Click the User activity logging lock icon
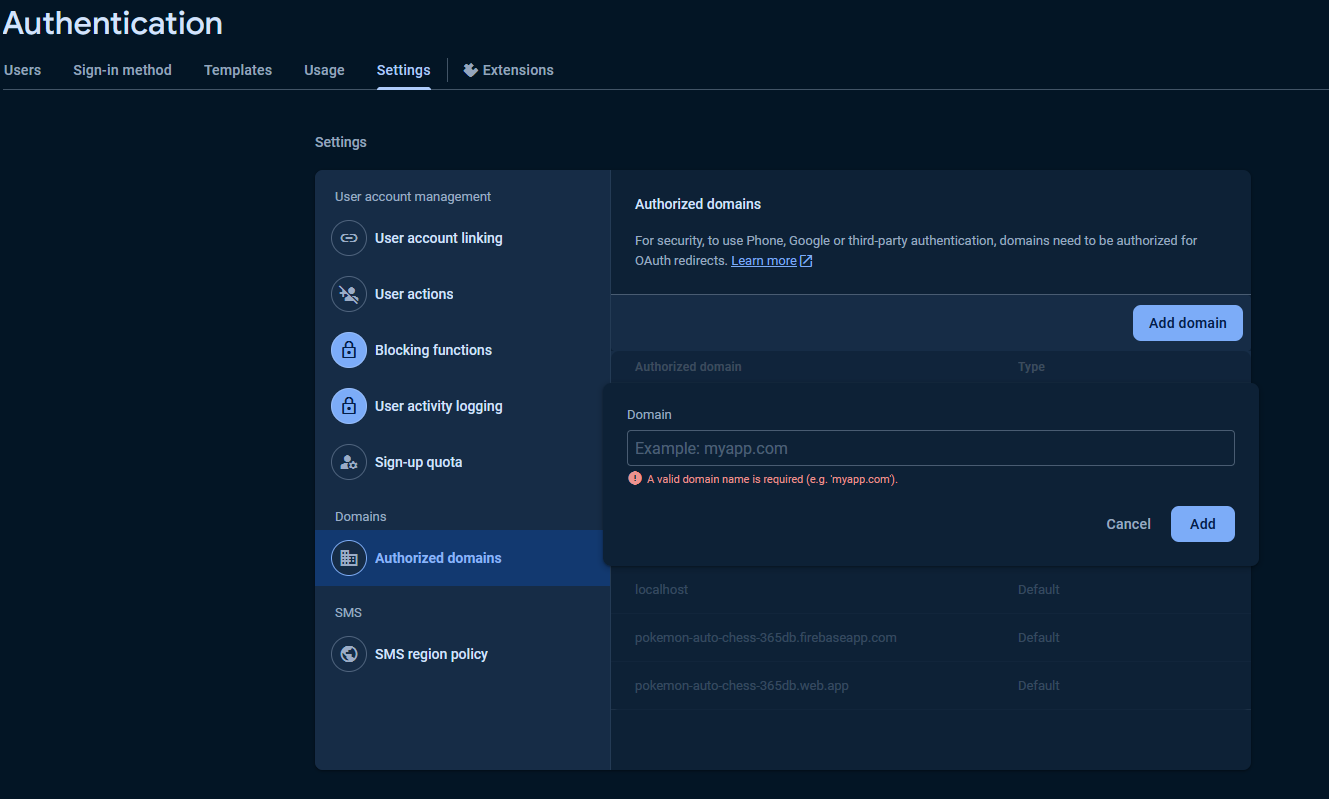This screenshot has height=799, width=1329. point(349,406)
